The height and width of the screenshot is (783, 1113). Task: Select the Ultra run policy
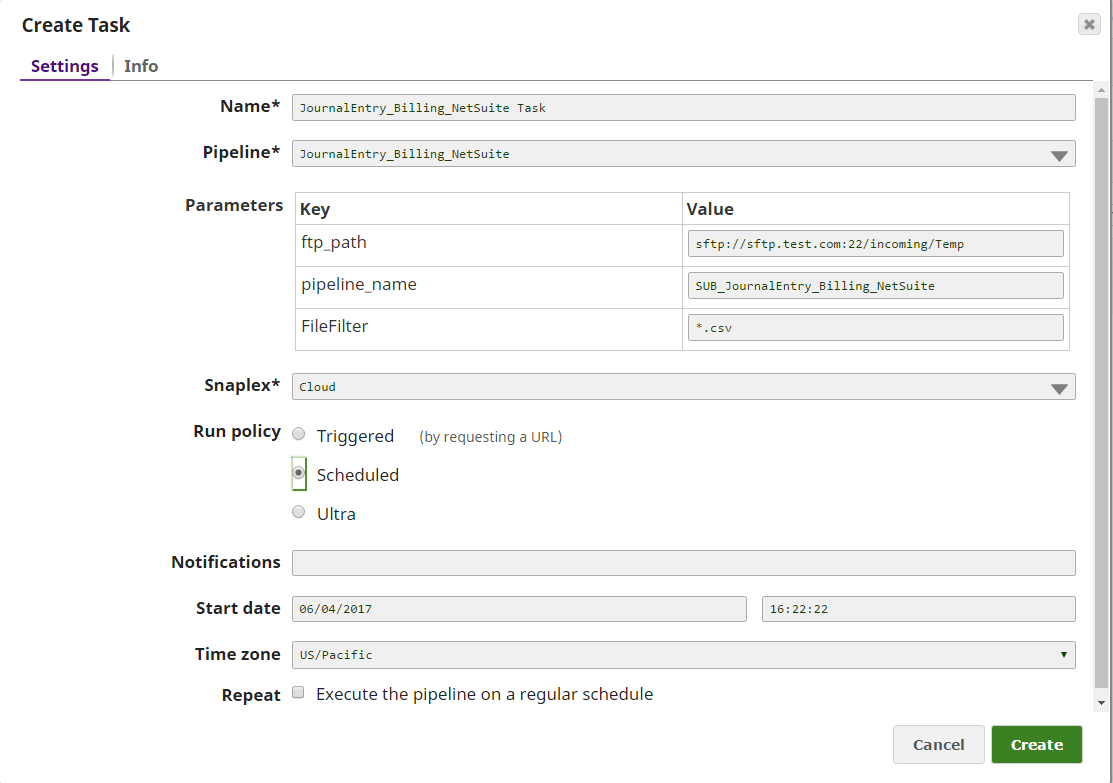tap(299, 512)
